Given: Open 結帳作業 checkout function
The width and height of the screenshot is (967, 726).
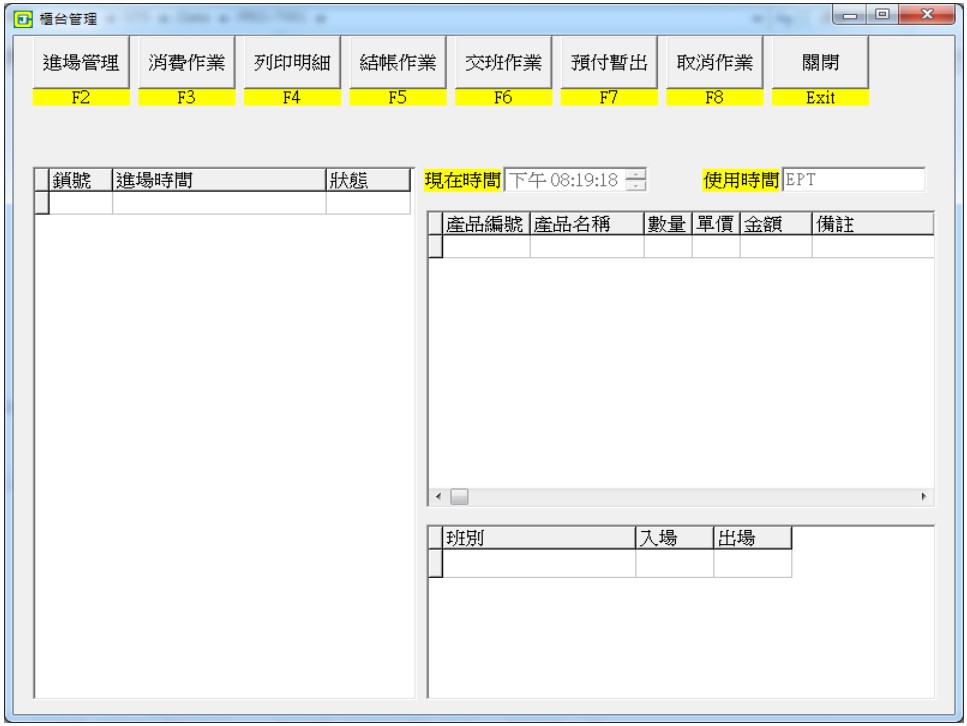Looking at the screenshot, I should [398, 64].
